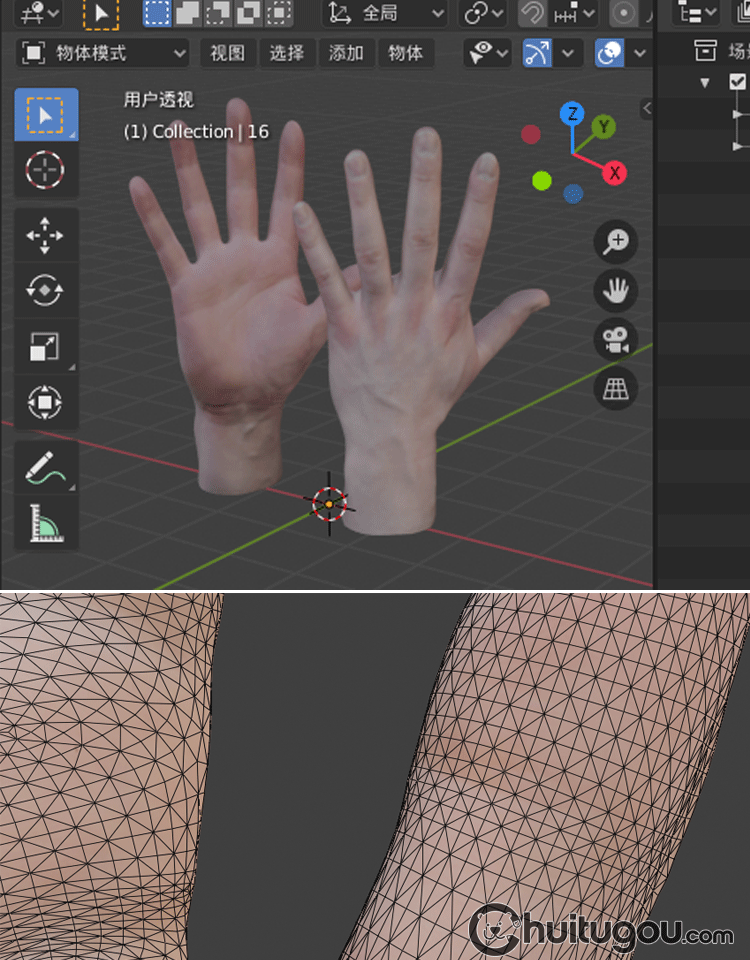The image size is (750, 960).
Task: Toggle perspective/orthographic grid button
Action: pyautogui.click(x=616, y=389)
